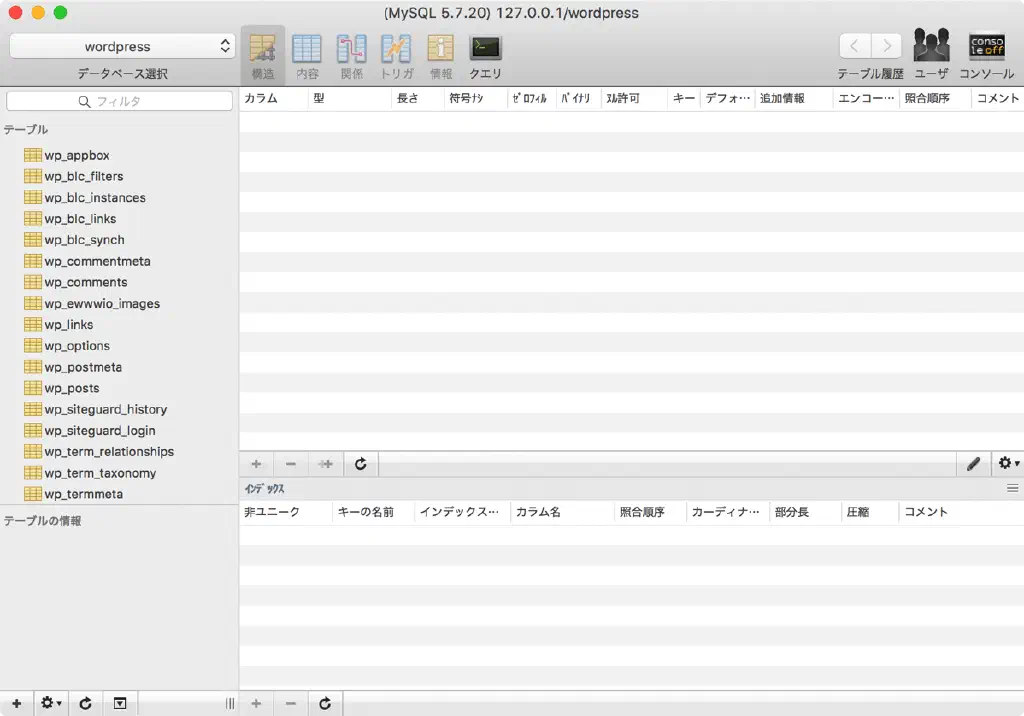1024x716 pixels.
Task: Open the wordpress database selection dropdown
Action: 122,46
